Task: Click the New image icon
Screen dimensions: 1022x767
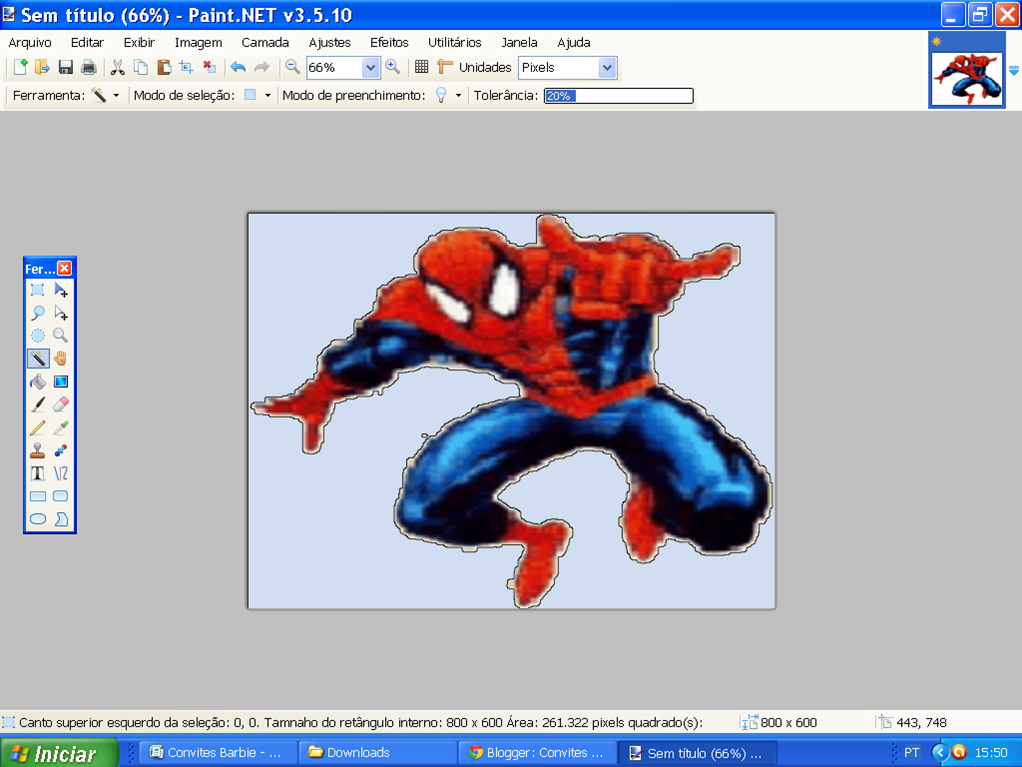Action: (x=20, y=67)
